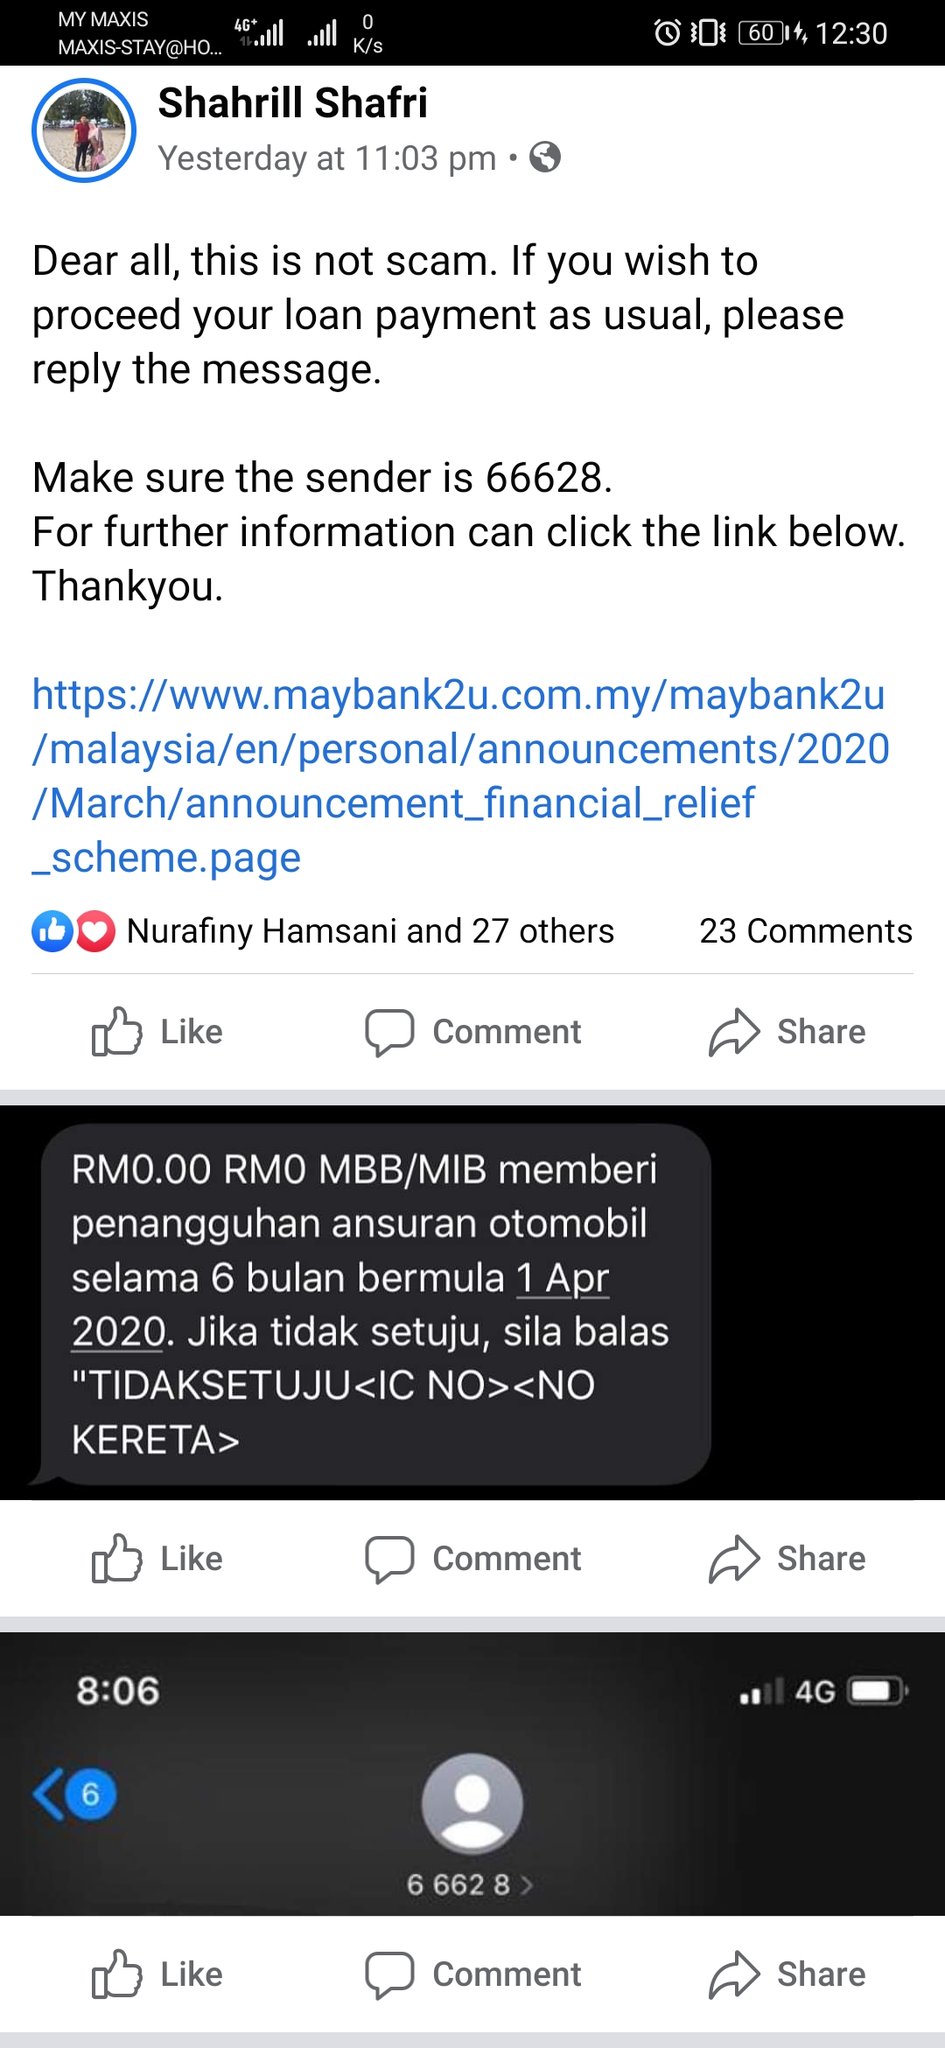945x2048 pixels.
Task: Like the main post
Action: click(157, 1032)
